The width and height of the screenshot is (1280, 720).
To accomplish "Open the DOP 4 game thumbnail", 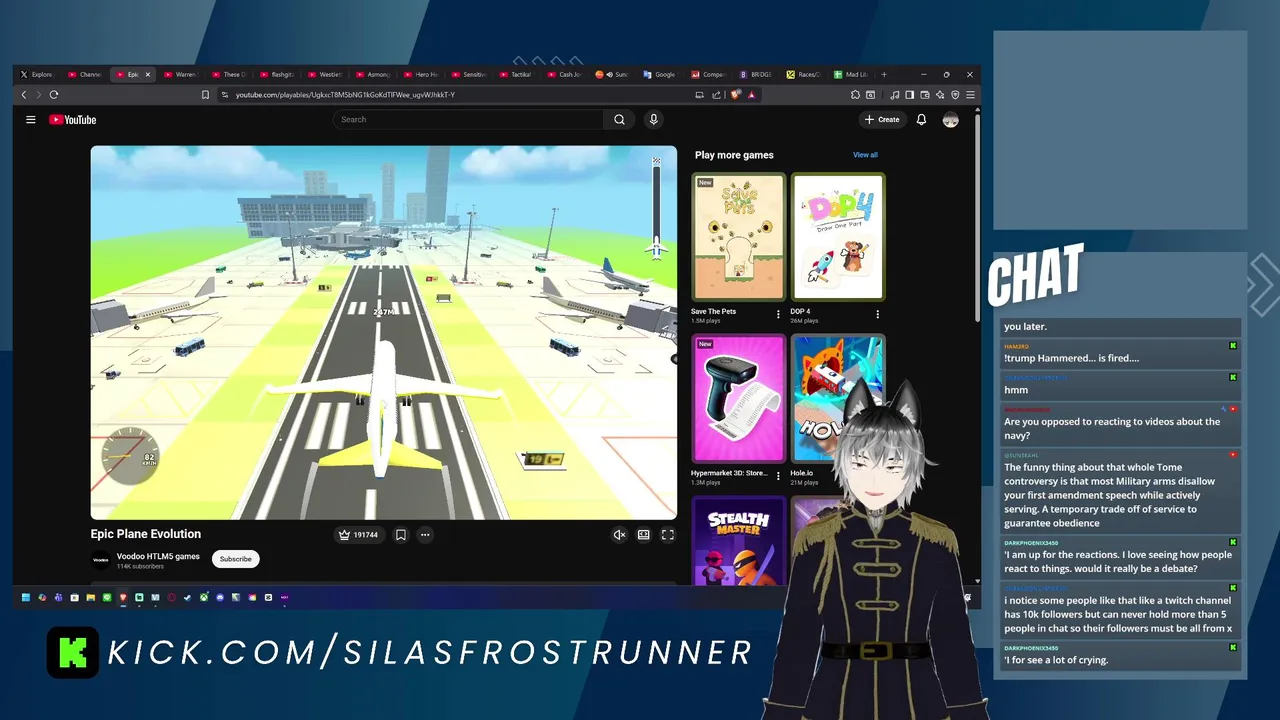I will [x=838, y=237].
